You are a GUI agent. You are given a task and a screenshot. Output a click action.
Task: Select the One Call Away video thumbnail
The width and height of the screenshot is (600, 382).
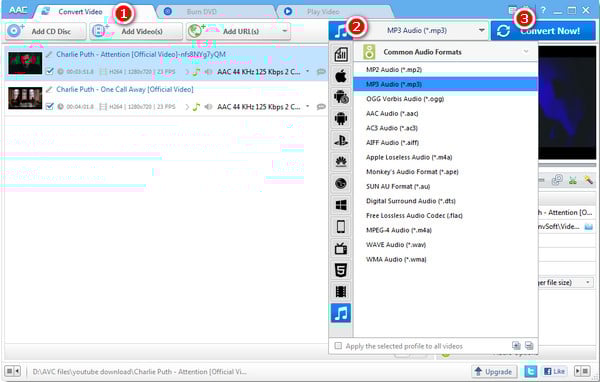click(25, 98)
